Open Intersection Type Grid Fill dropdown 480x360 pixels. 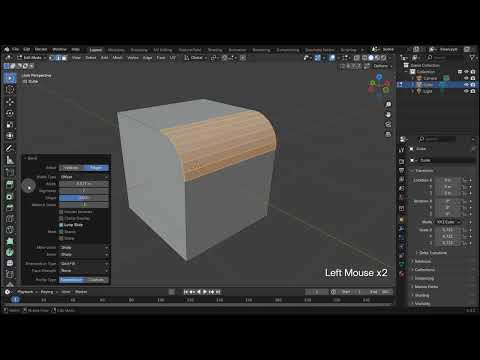(x=84, y=264)
